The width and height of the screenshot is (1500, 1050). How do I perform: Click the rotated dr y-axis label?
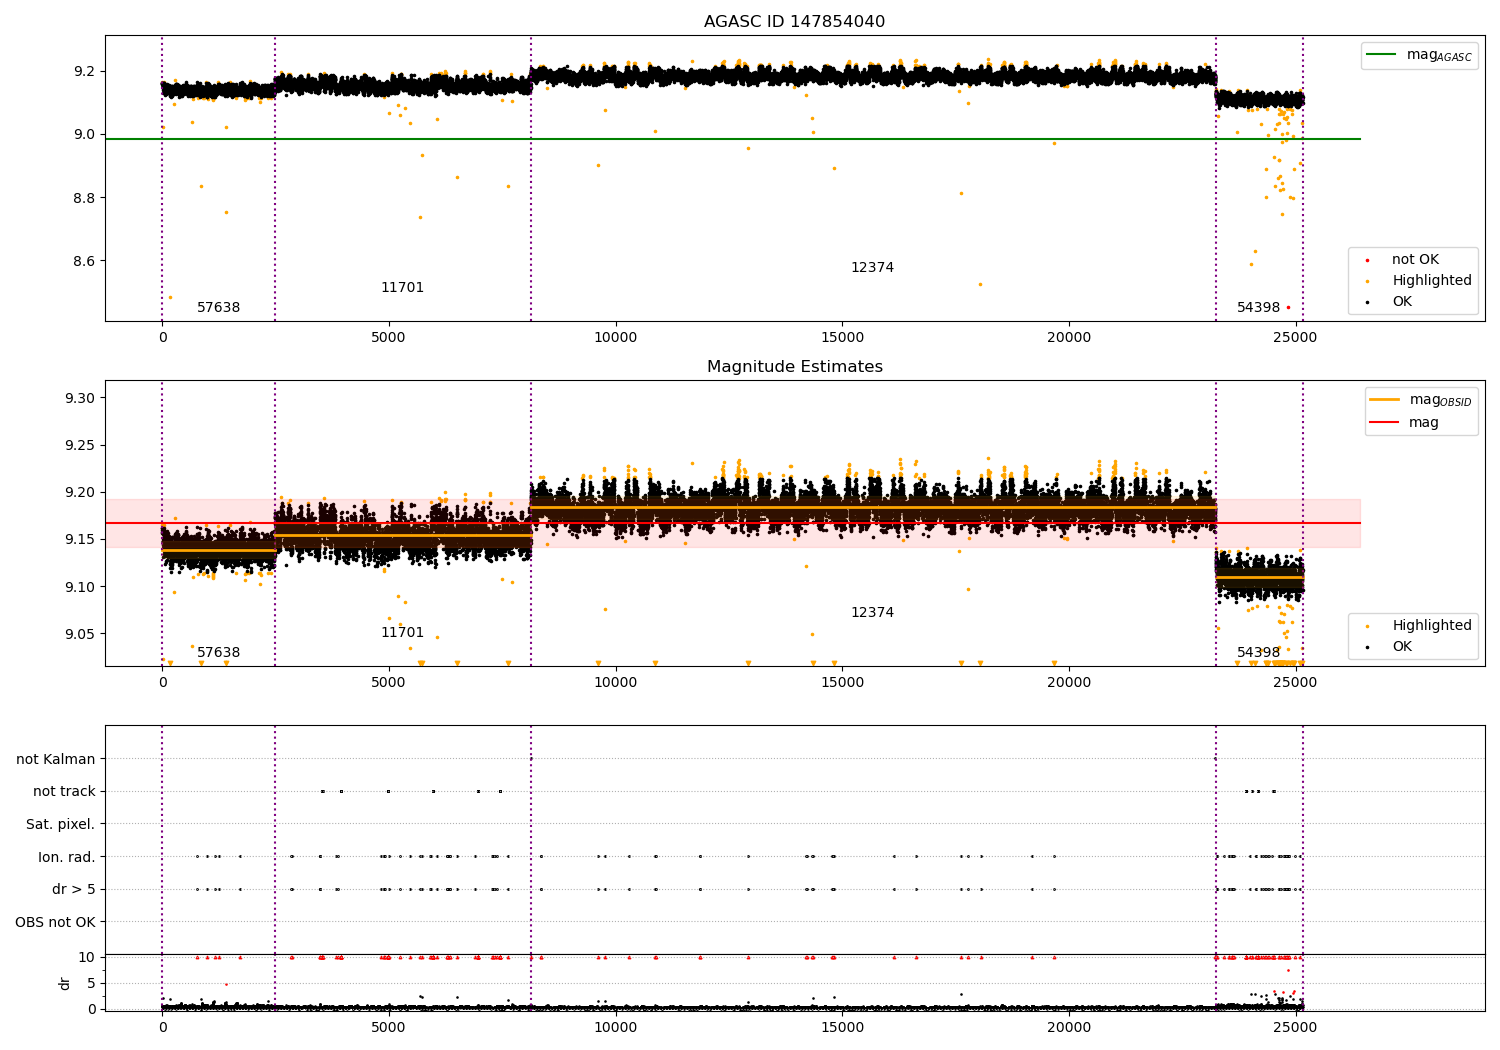[x=65, y=983]
